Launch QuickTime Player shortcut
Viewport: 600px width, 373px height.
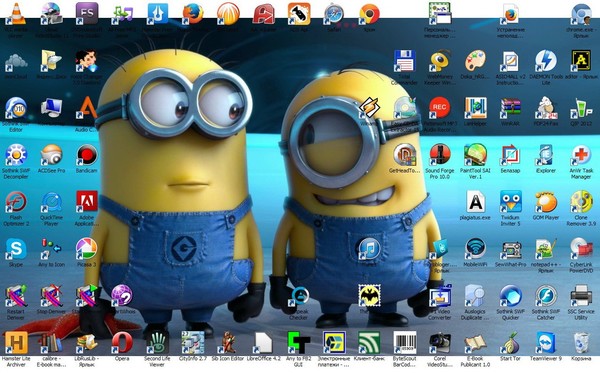click(x=51, y=202)
